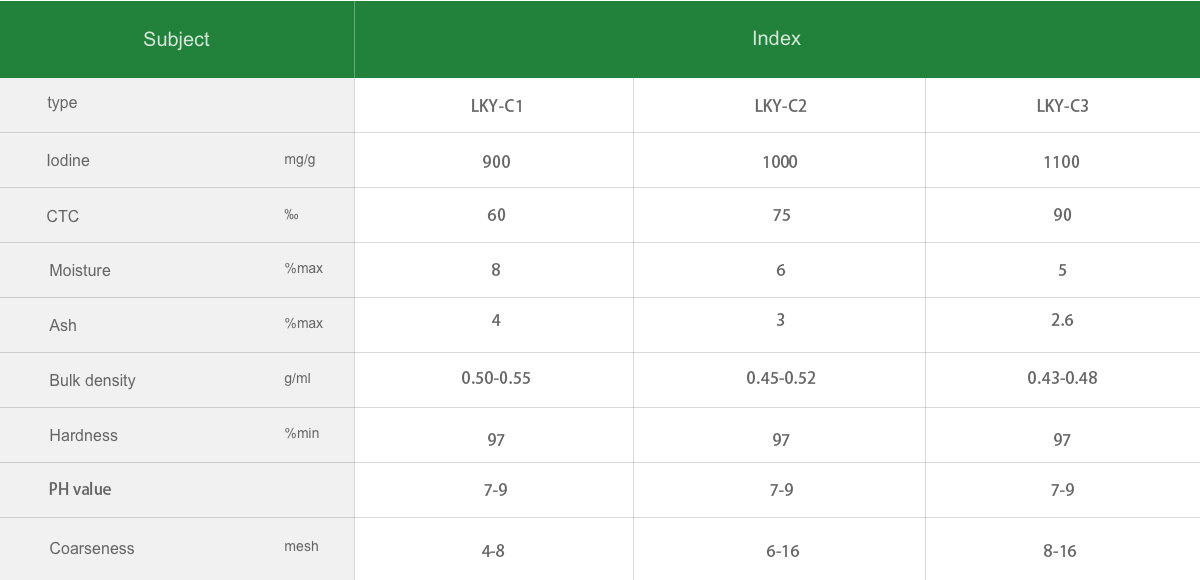Select the bulk density value 0.50-0.55
The height and width of the screenshot is (580, 1200).
pyautogui.click(x=496, y=378)
